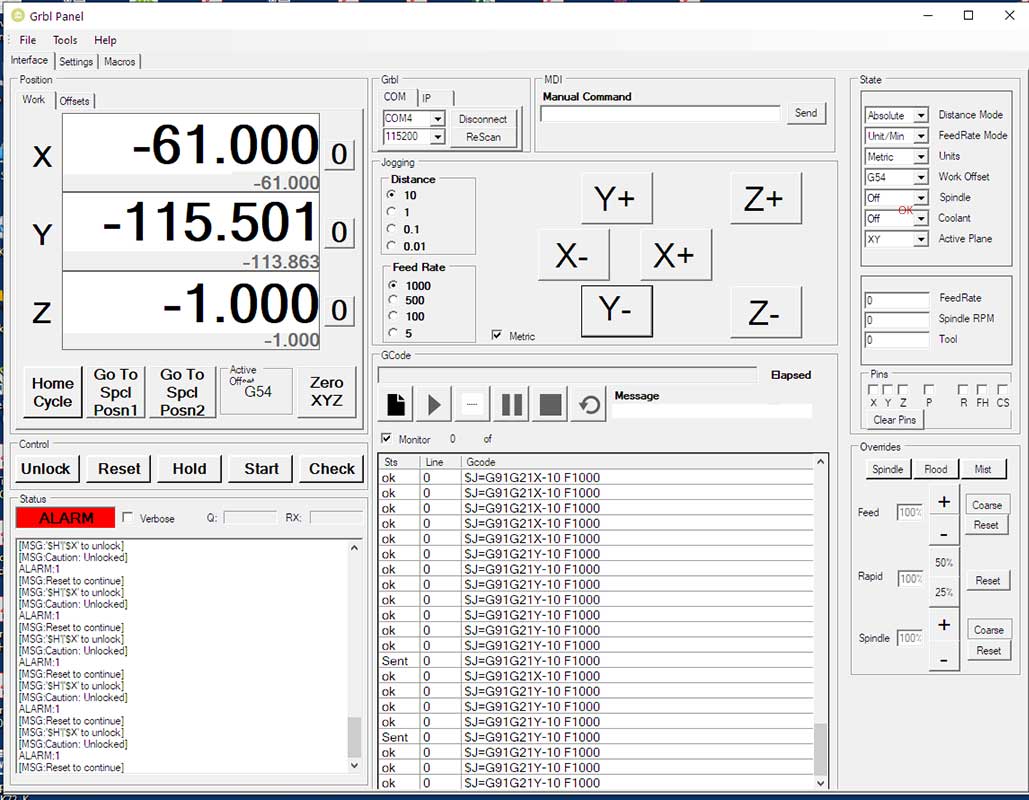Rewind the GCode file with the reload icon
The height and width of the screenshot is (800, 1029).
click(590, 404)
